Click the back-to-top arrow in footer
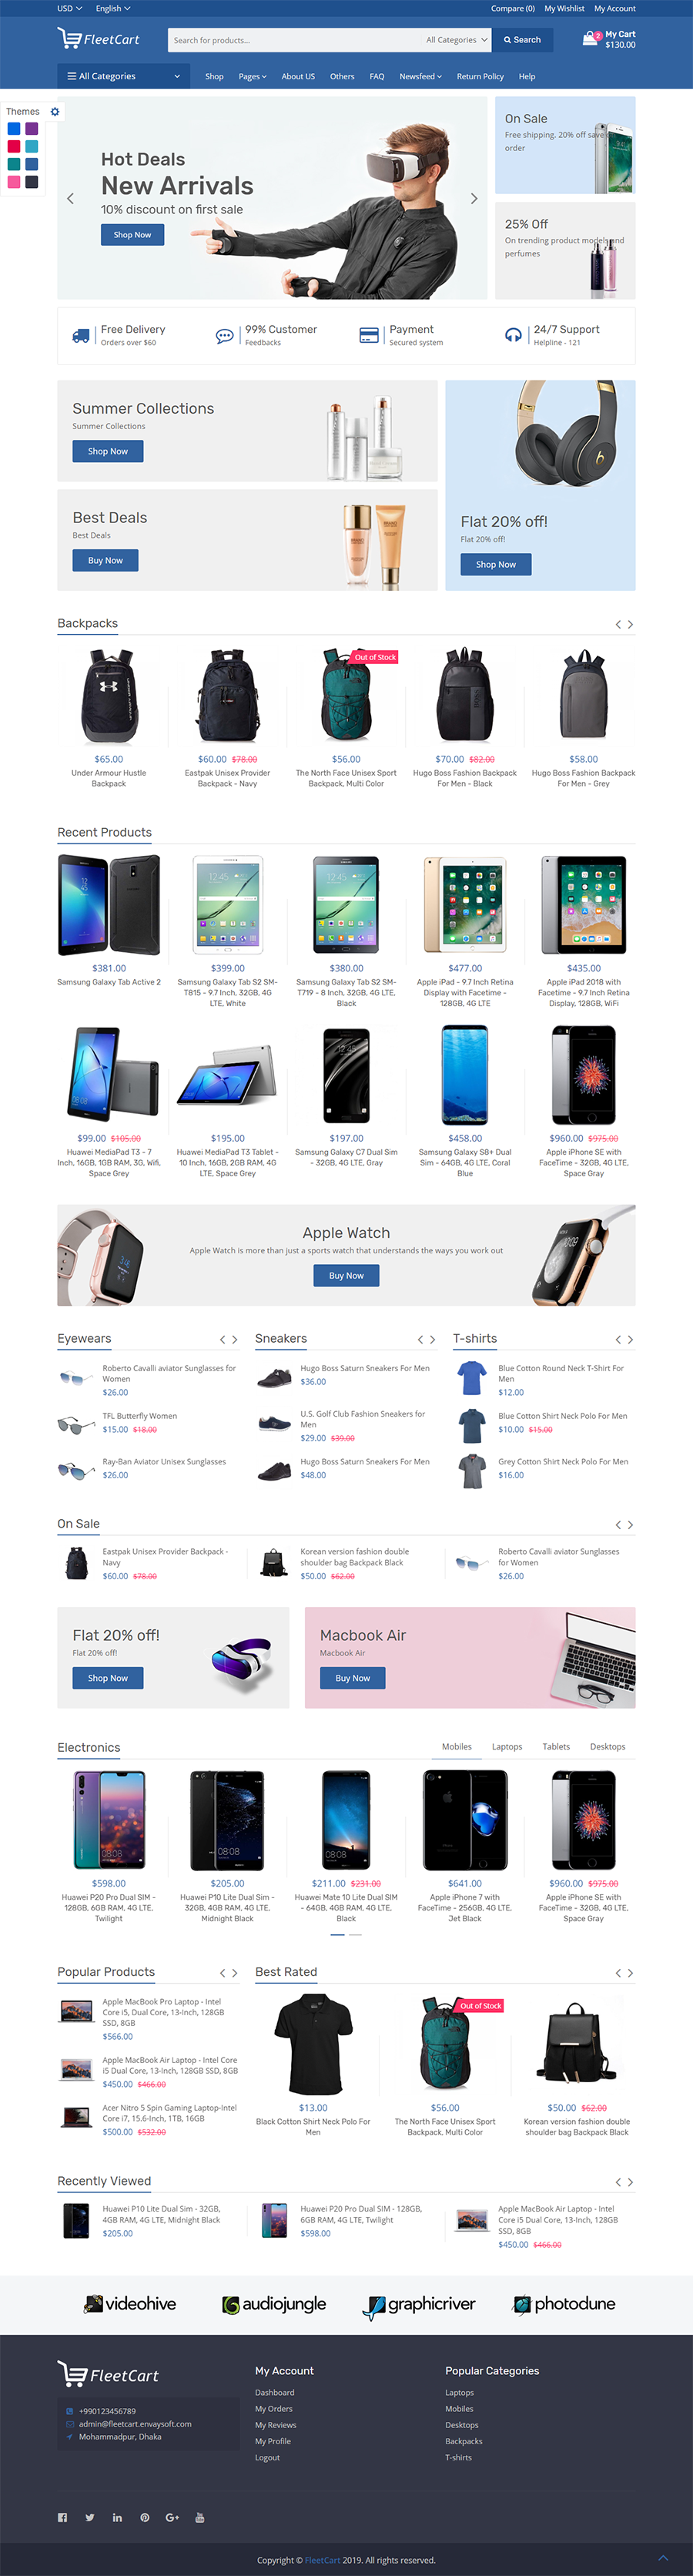693x2576 pixels. 663,2557
